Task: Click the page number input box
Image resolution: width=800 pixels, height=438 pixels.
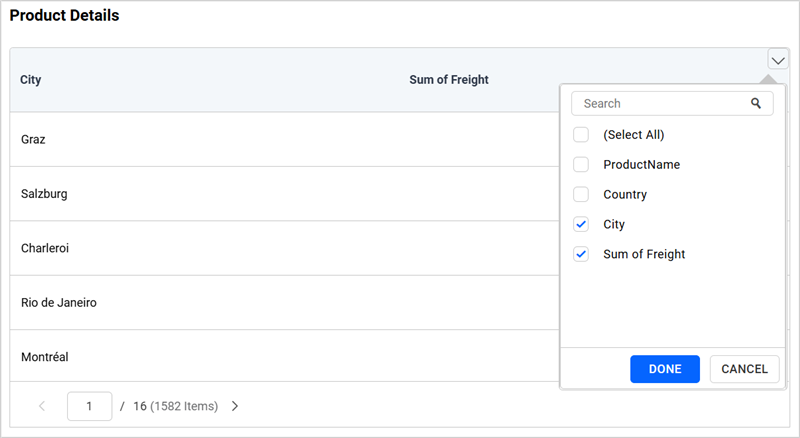Action: tap(90, 406)
